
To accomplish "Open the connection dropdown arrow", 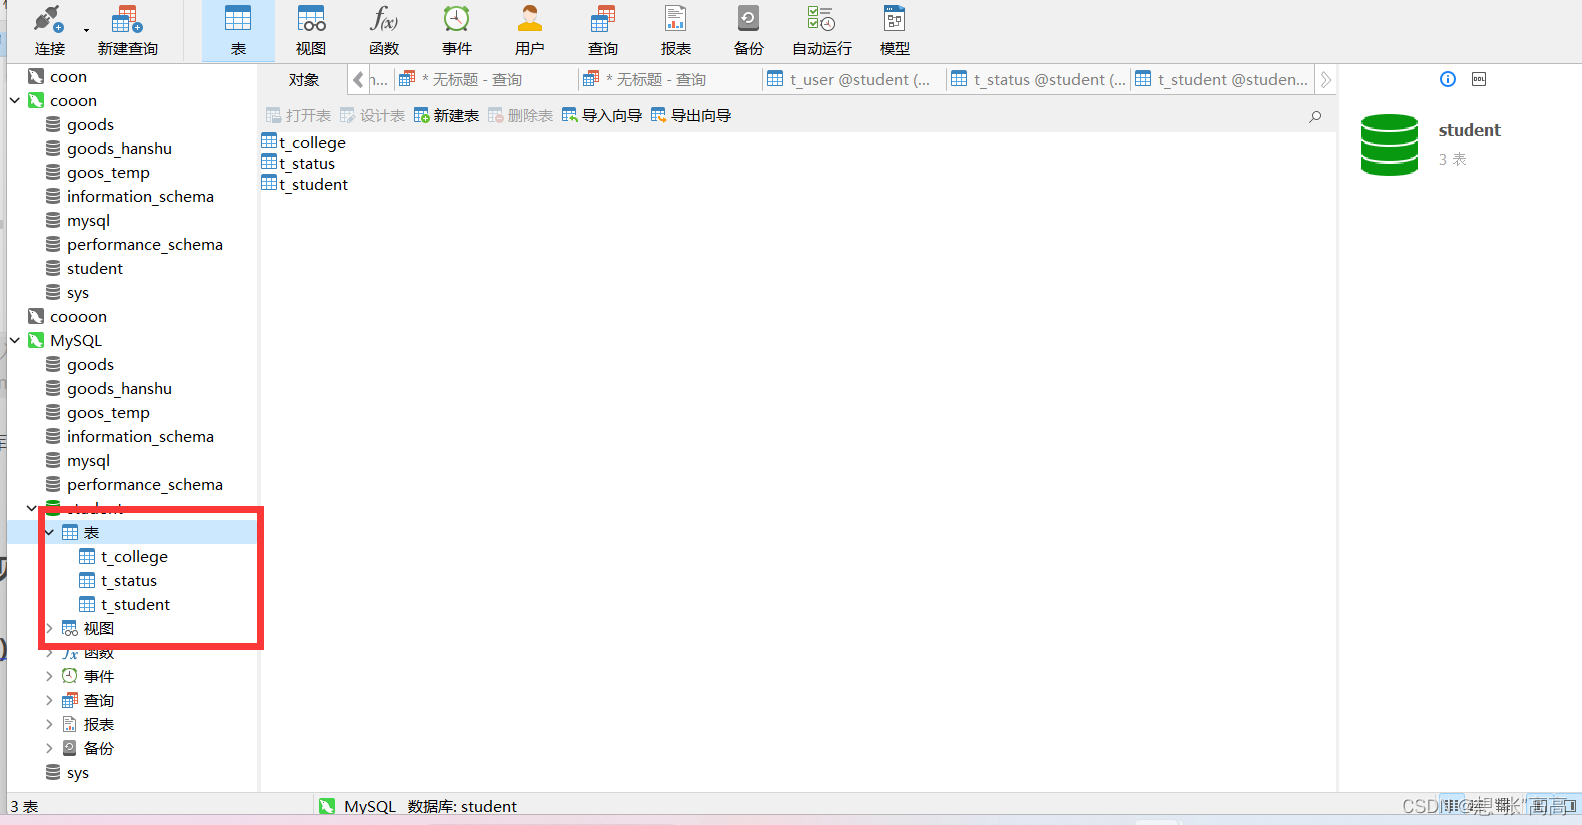I will 86,30.
